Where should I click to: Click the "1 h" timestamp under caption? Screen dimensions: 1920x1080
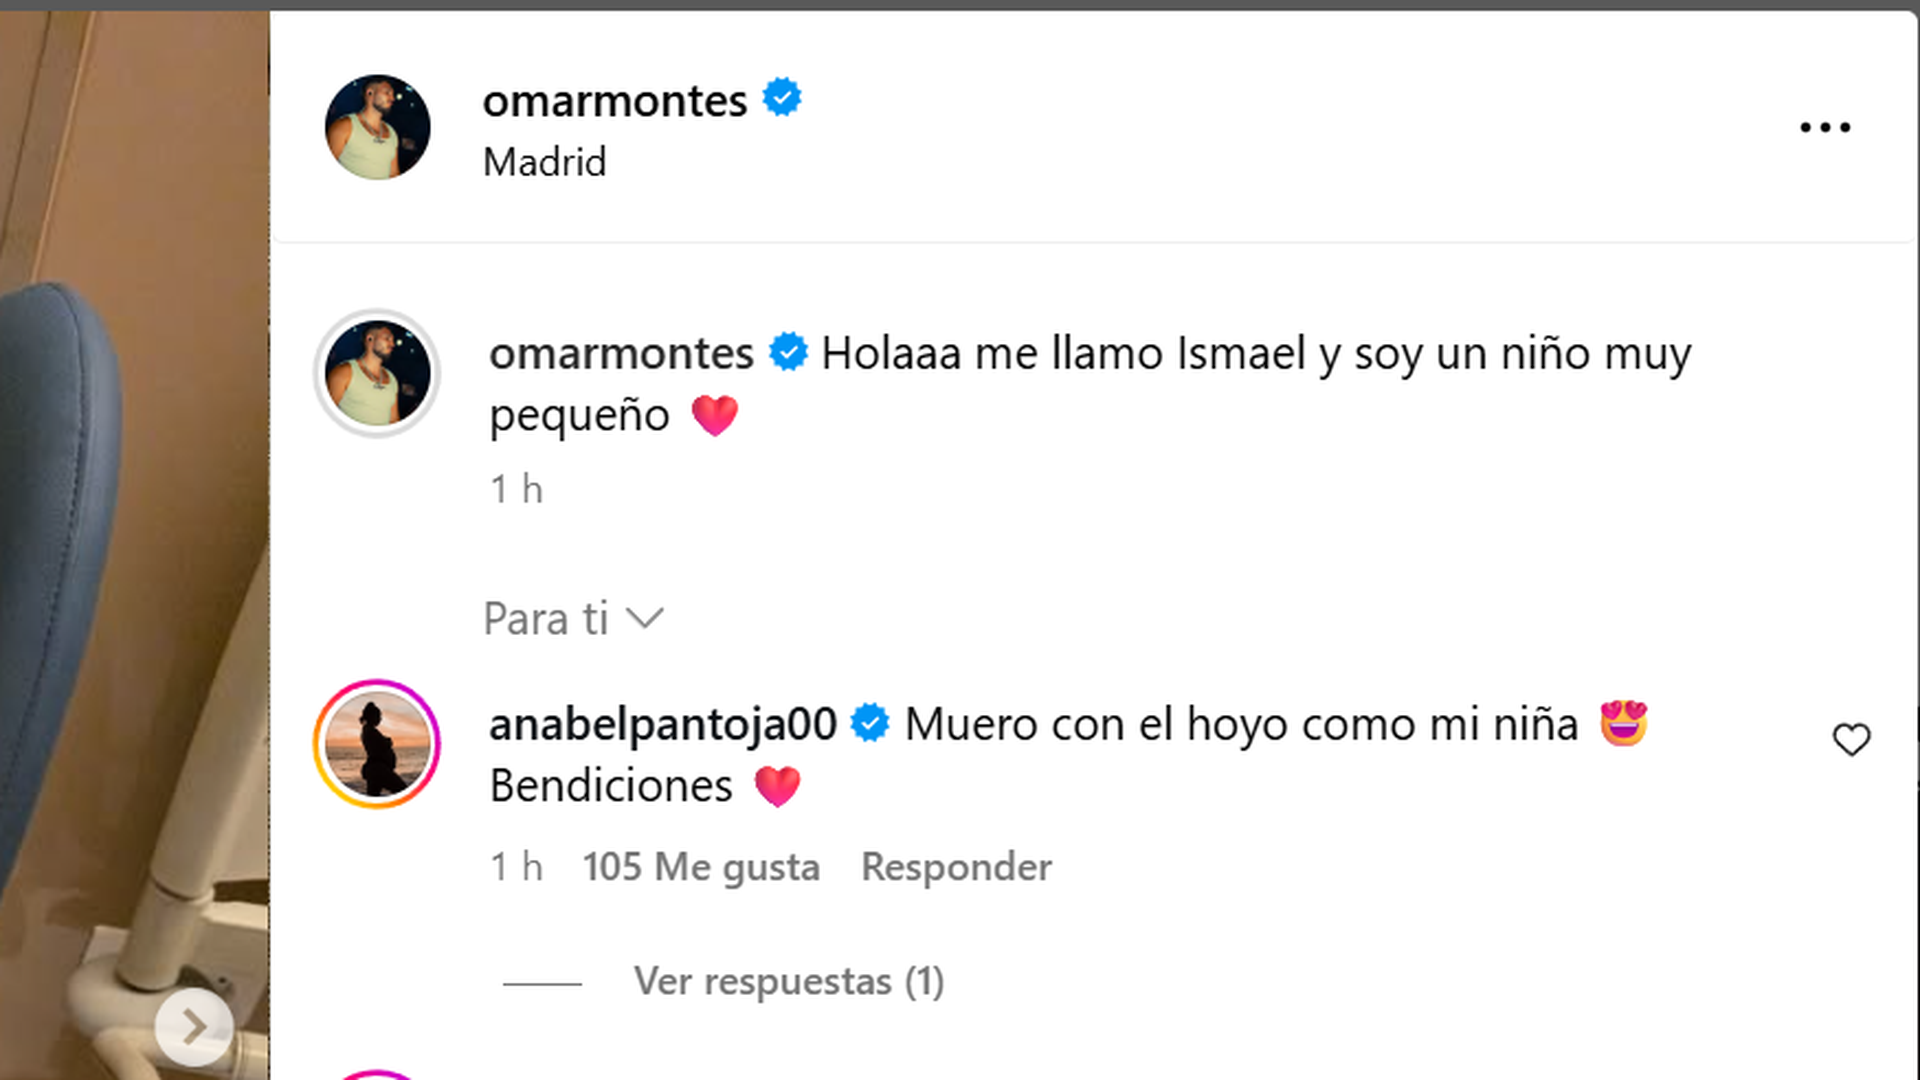click(x=516, y=490)
